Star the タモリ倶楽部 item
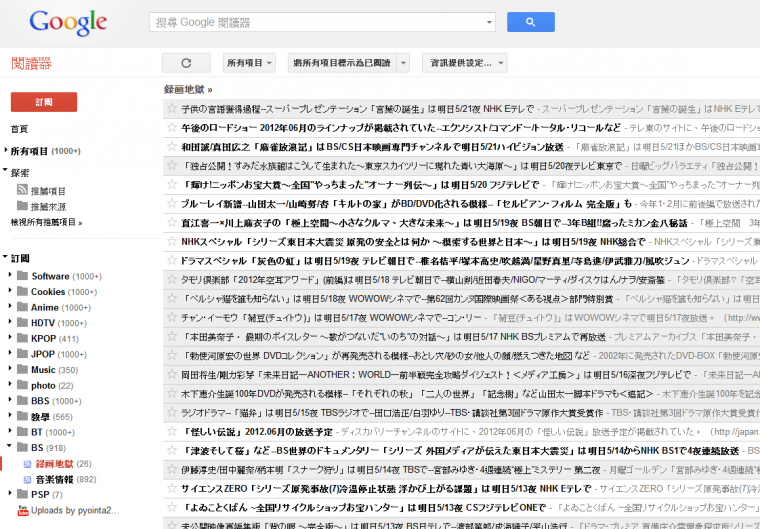 coord(172,279)
